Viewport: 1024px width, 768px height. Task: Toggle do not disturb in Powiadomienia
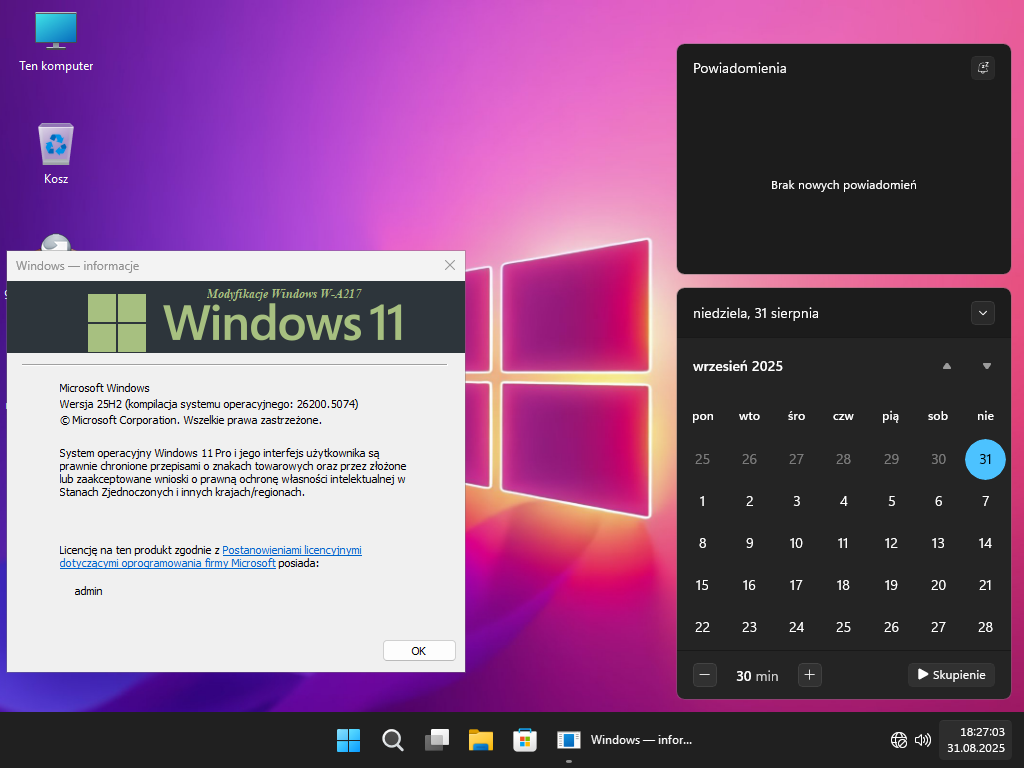coord(983,68)
